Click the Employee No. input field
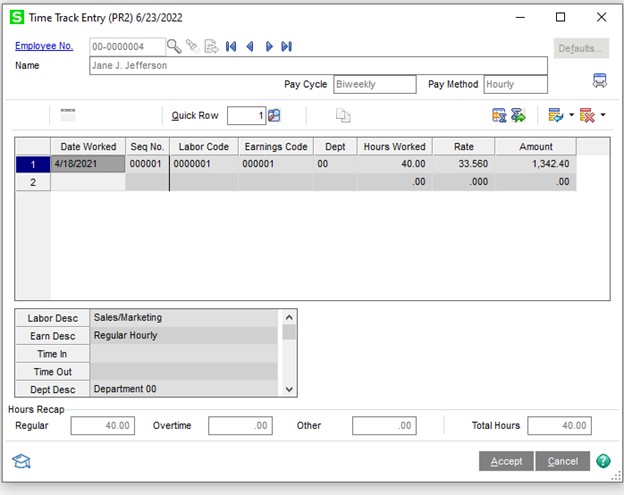 [x=127, y=47]
